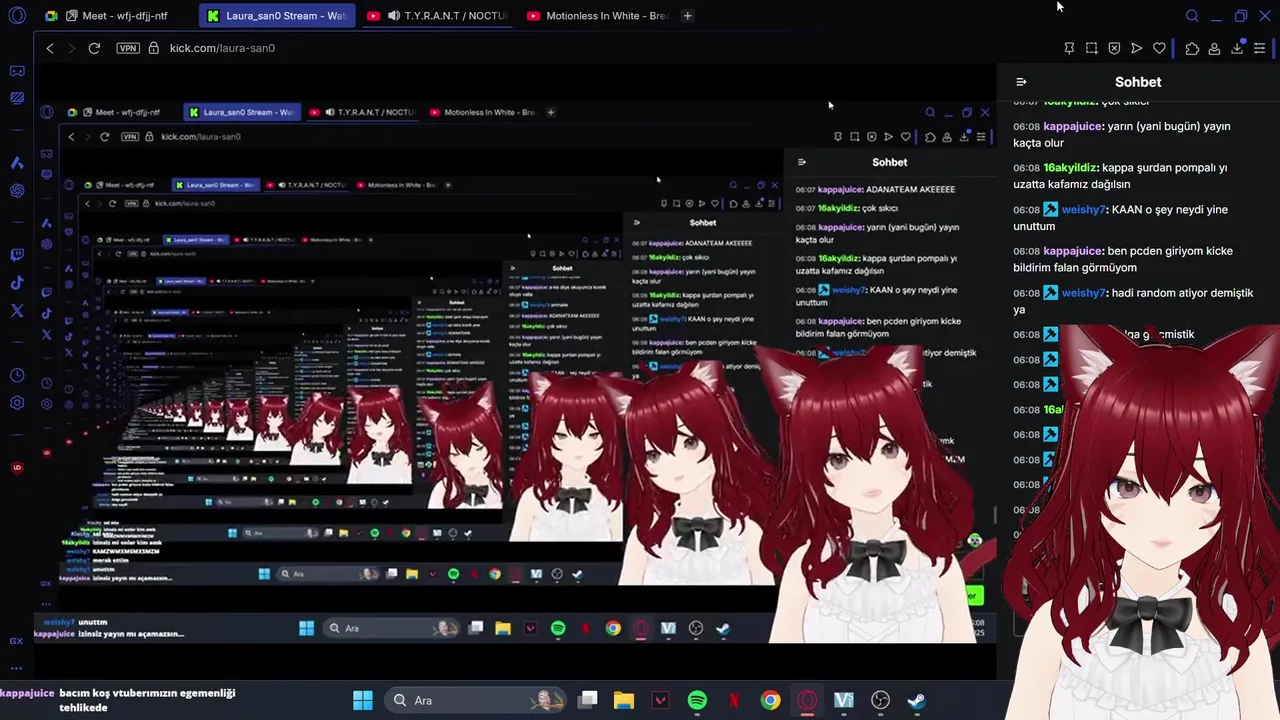Open Google Chrome from the taskbar
The image size is (1280, 720).
pos(770,700)
